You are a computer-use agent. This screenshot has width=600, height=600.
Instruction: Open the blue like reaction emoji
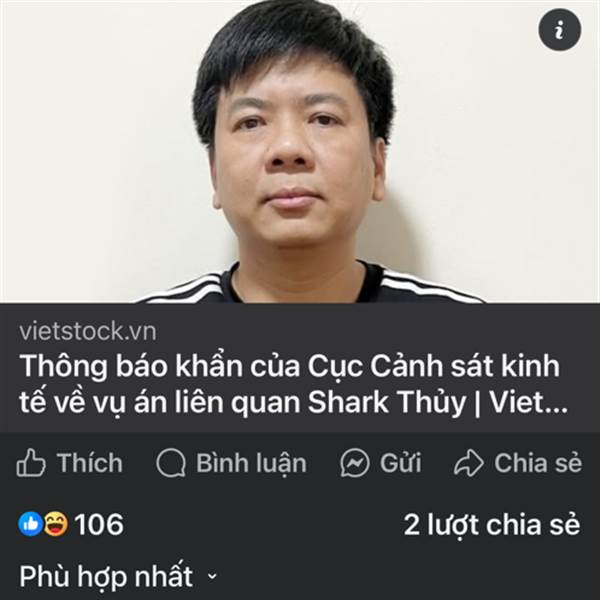point(31,524)
